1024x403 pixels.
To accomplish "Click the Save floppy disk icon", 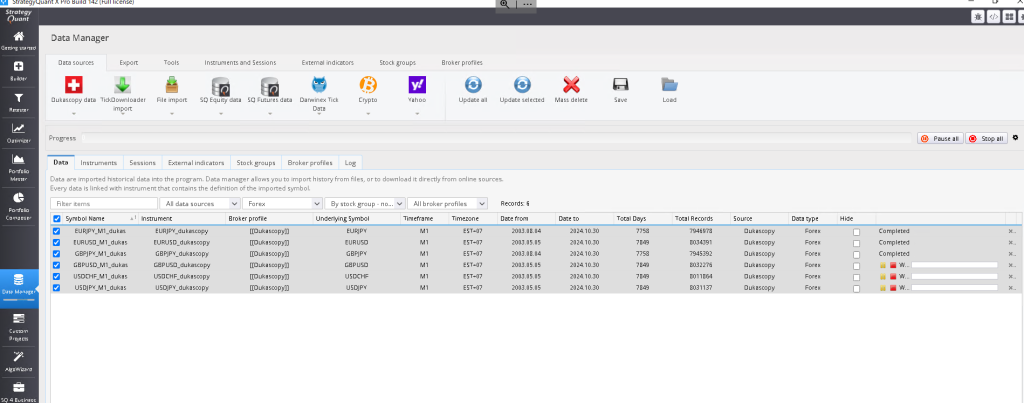I will point(620,85).
